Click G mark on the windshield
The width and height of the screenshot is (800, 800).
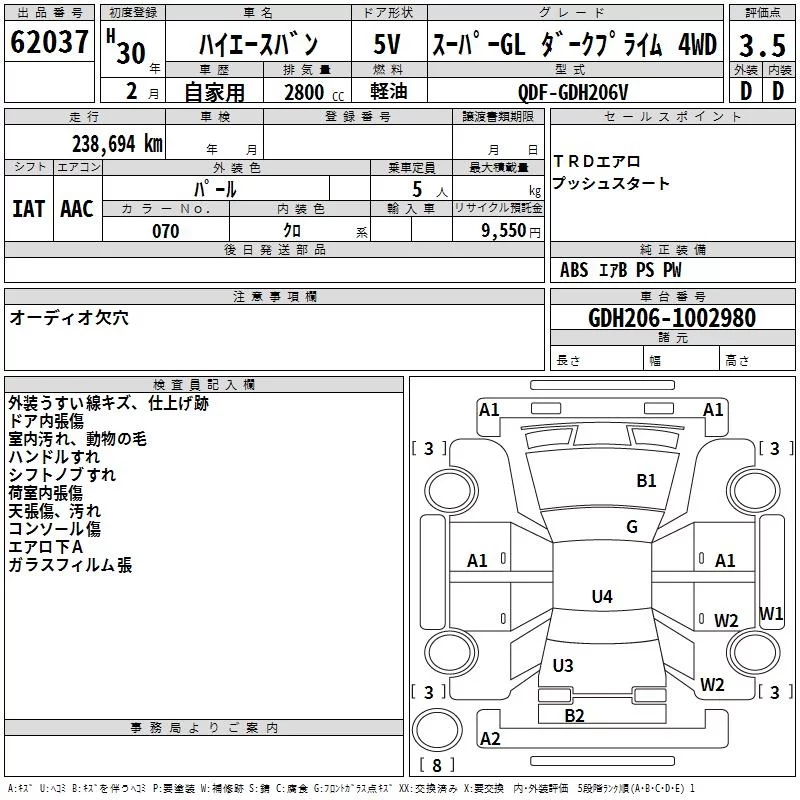coord(632,527)
